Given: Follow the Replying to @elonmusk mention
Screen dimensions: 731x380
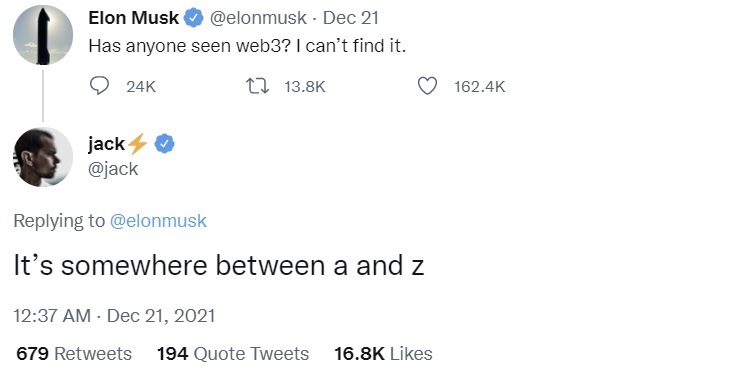Looking at the screenshot, I should pyautogui.click(x=158, y=221).
